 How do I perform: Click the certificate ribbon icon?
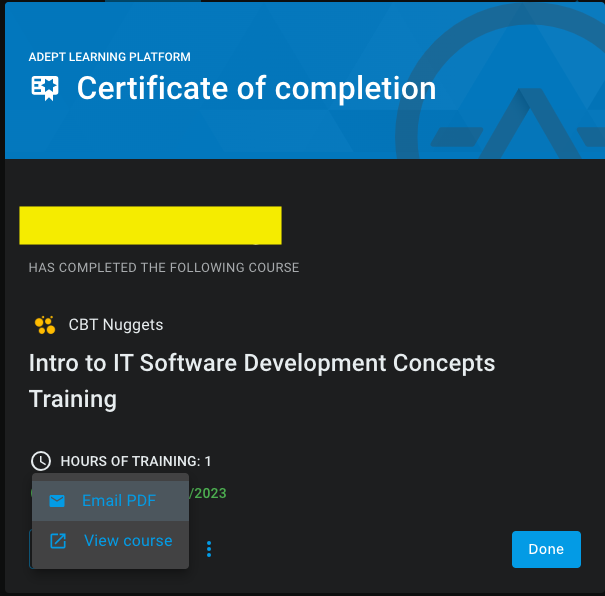tap(45, 88)
